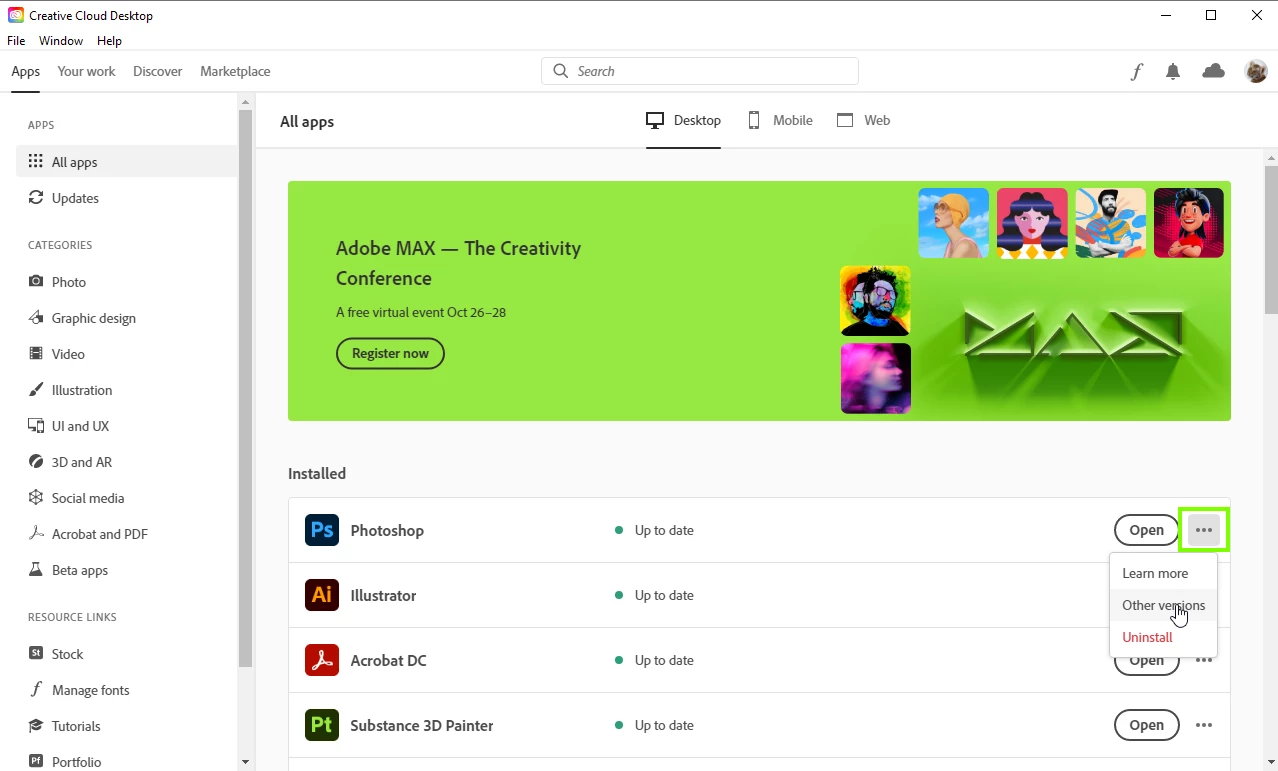Viewport: 1278px width, 771px height.
Task: Click the red cartoon character thumbnail
Action: click(1189, 223)
